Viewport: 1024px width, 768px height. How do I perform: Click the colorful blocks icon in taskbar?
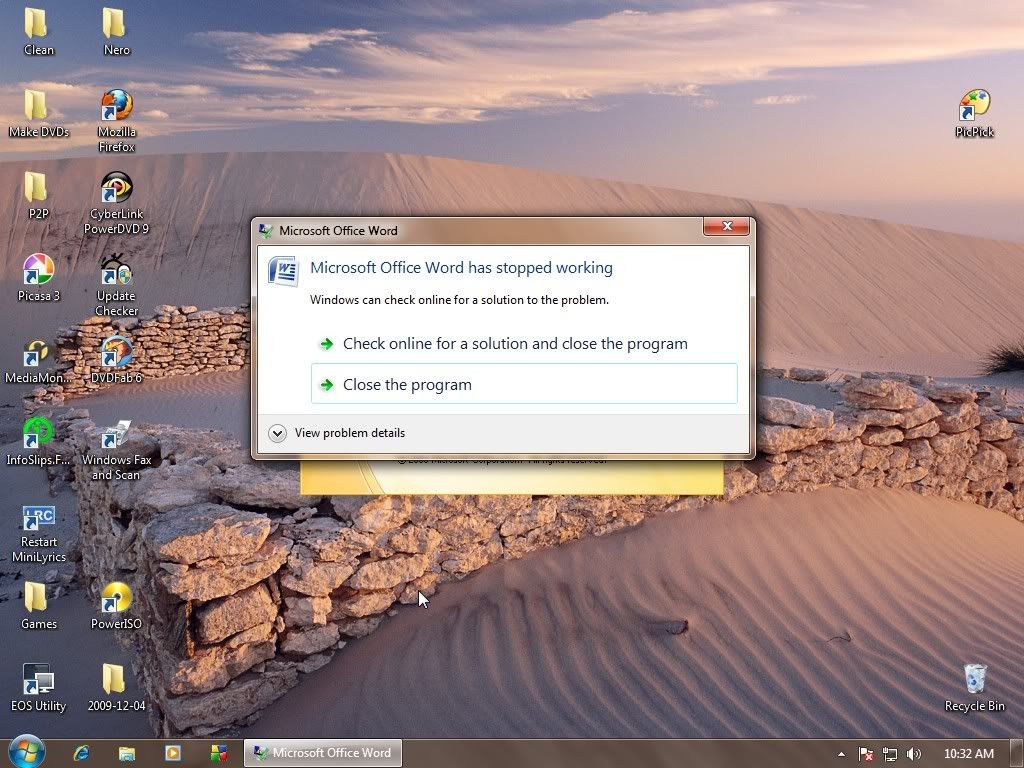(x=219, y=753)
